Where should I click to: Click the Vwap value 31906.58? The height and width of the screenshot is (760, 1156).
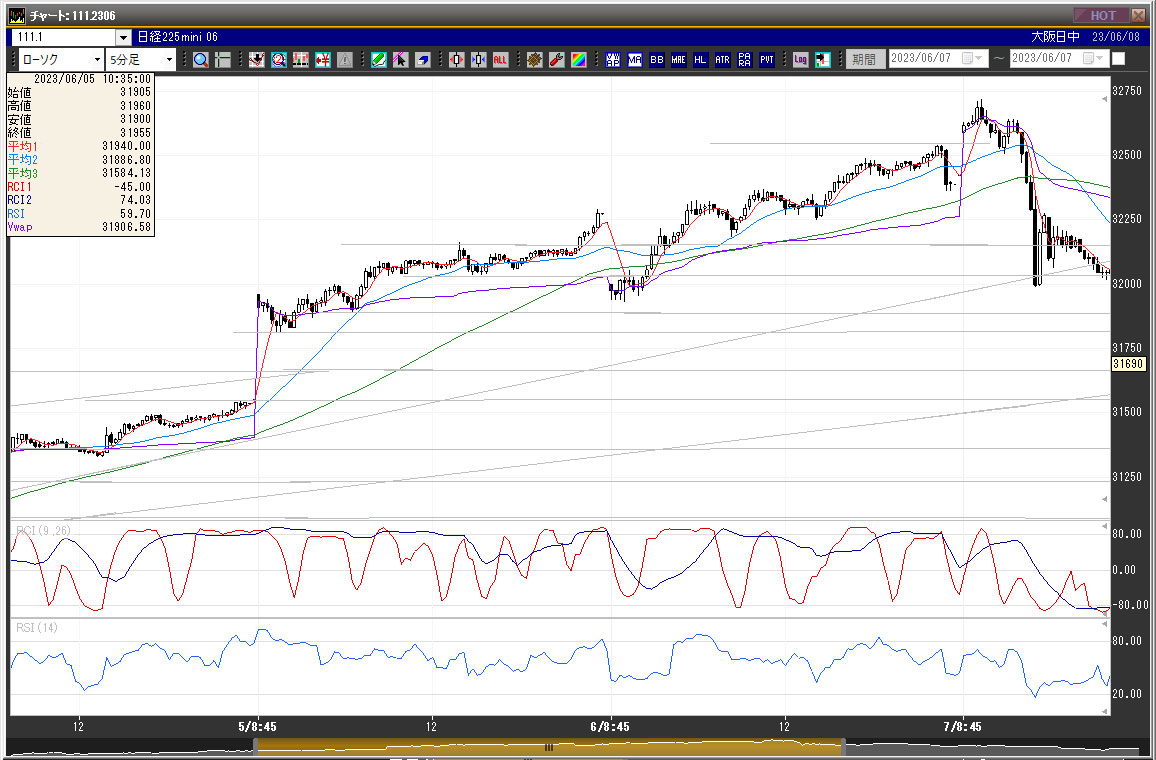coord(126,227)
